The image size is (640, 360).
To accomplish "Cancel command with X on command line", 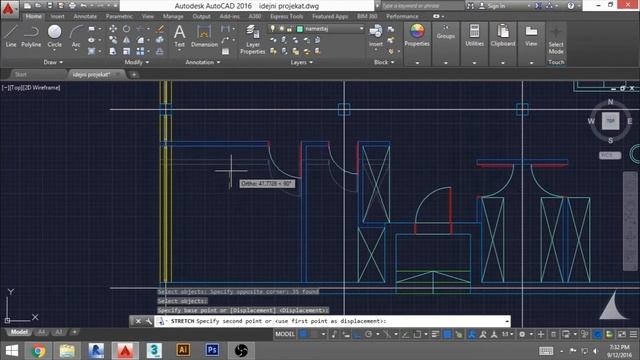I will pyautogui.click(x=138, y=321).
